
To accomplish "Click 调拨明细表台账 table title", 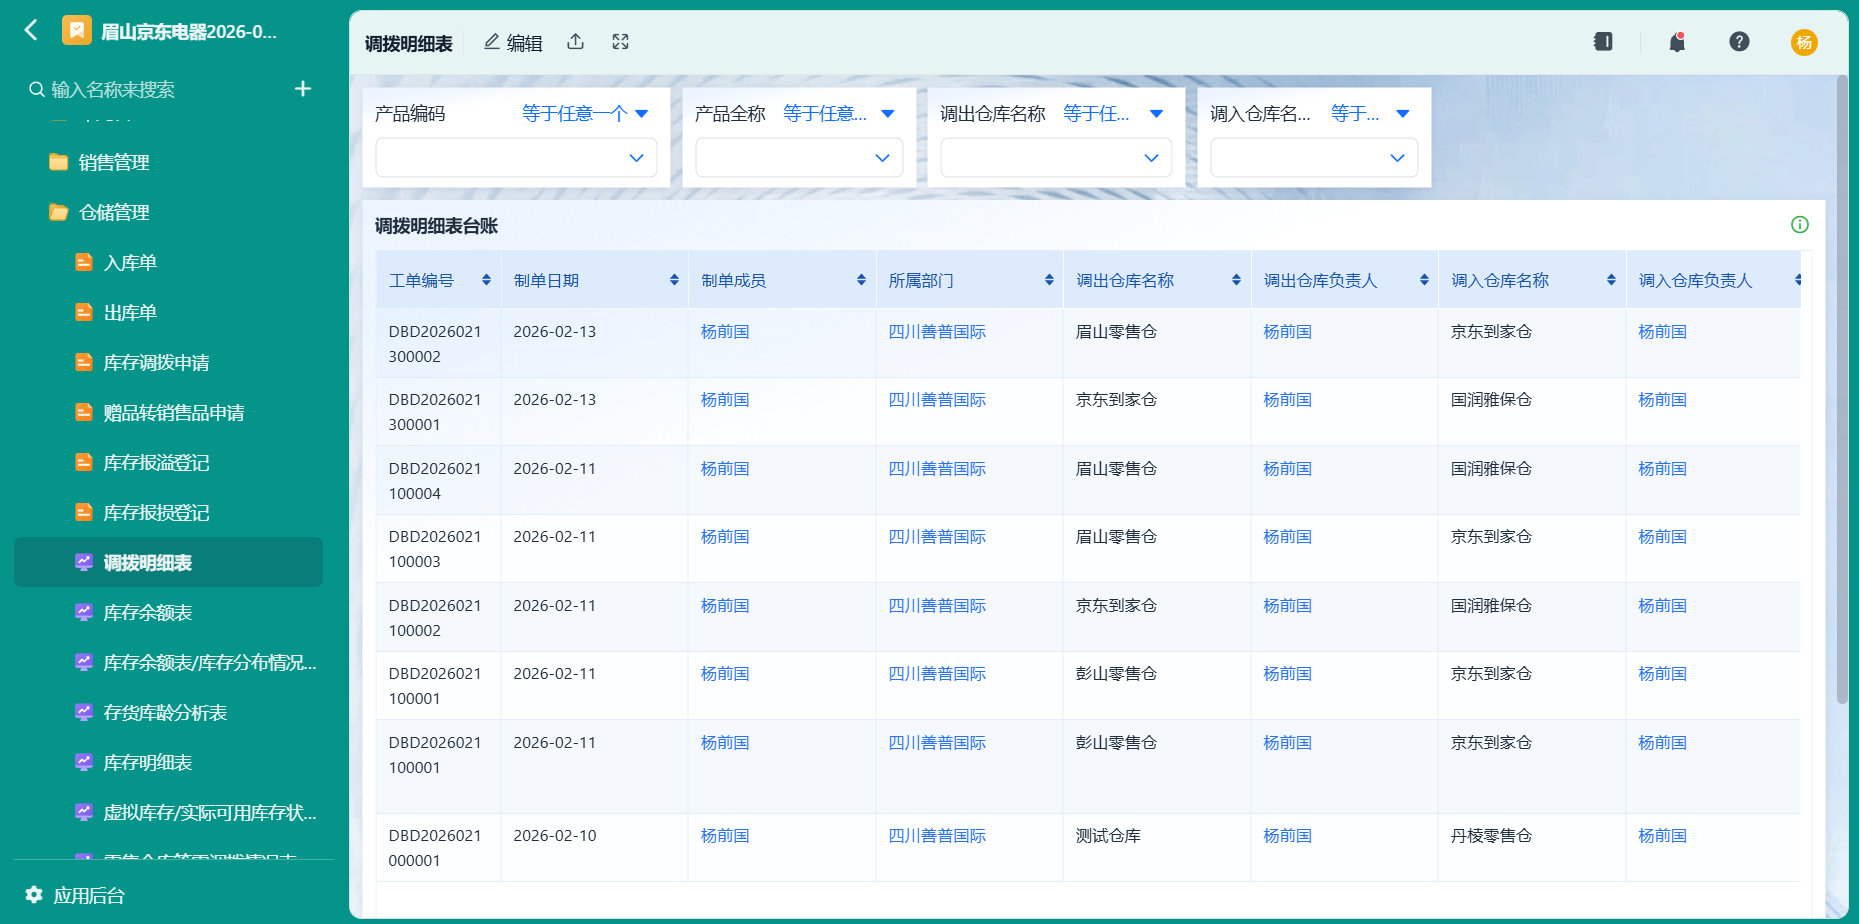I will pyautogui.click(x=436, y=226).
